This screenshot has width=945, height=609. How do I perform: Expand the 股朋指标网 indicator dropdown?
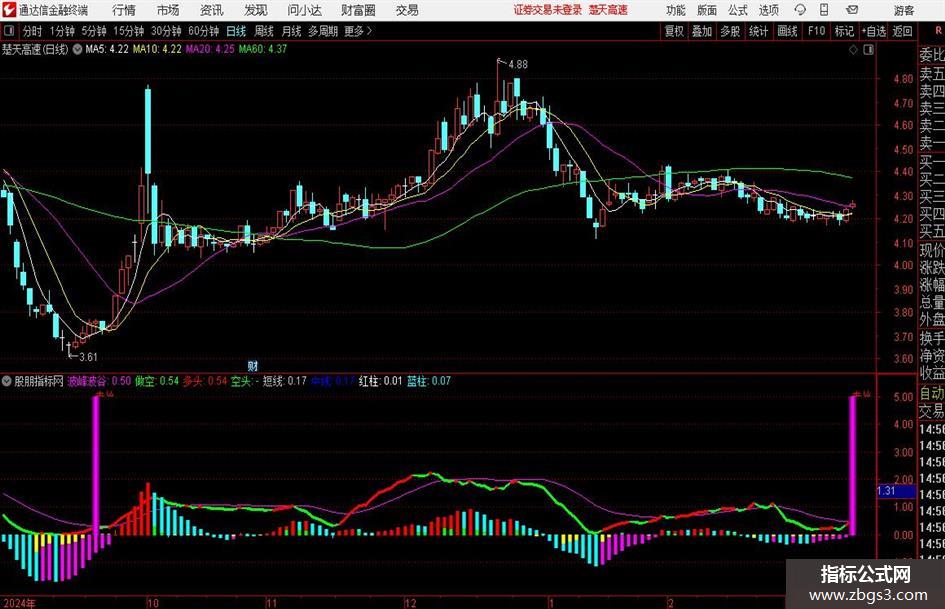click(7, 380)
